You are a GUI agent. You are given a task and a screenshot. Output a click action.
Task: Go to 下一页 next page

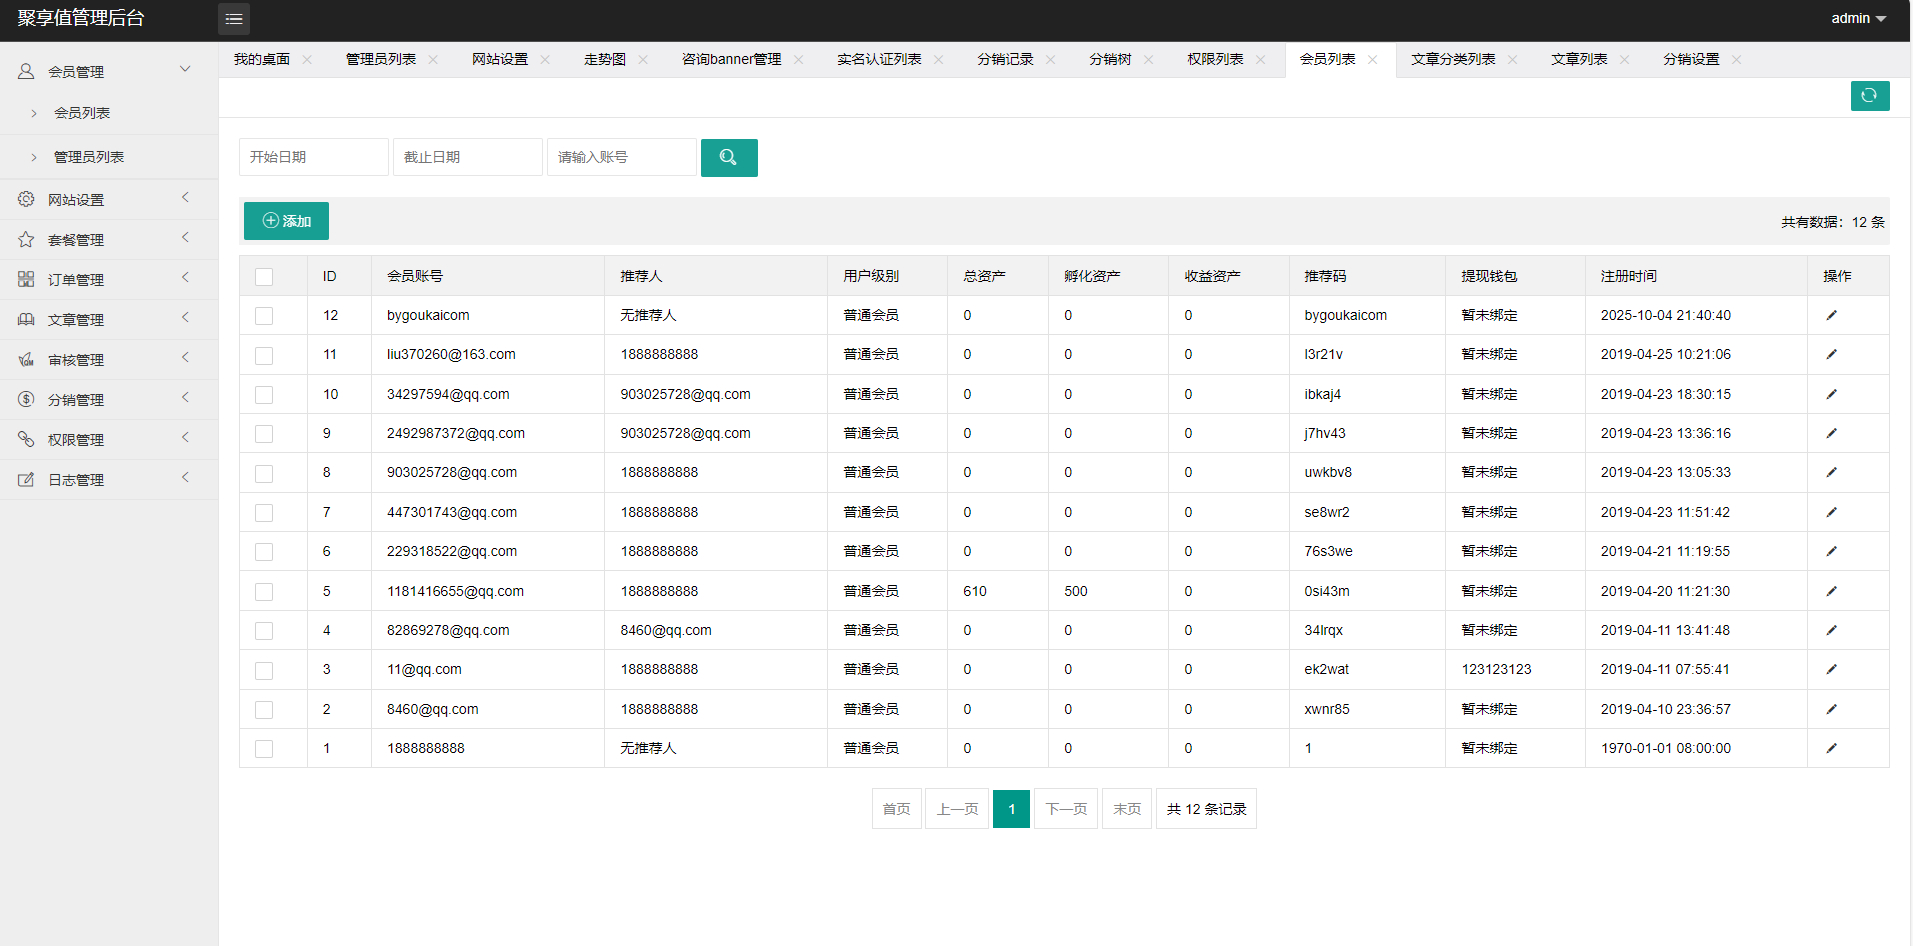coord(1065,809)
